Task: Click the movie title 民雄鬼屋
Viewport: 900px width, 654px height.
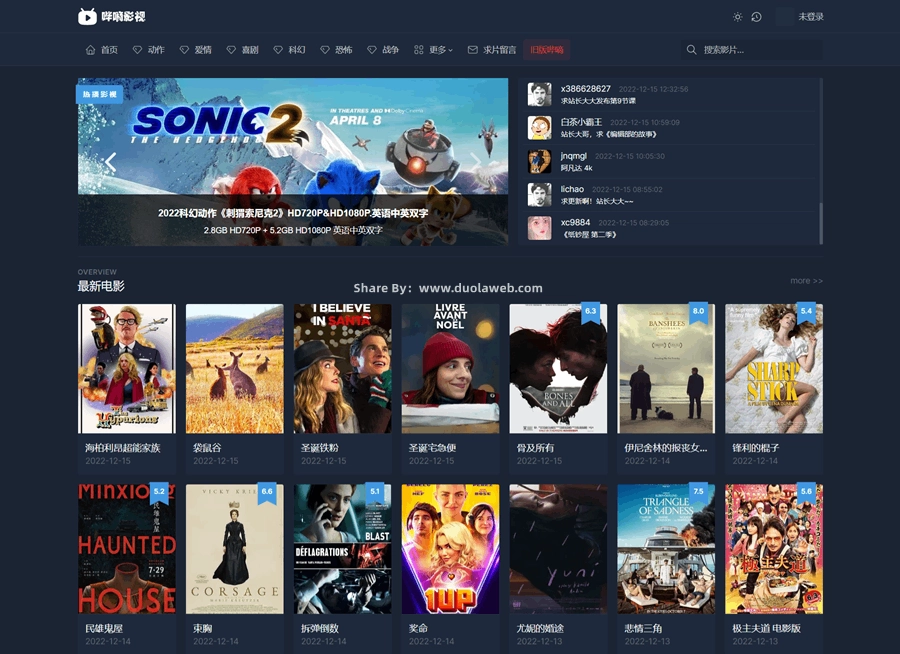Action: tap(104, 628)
